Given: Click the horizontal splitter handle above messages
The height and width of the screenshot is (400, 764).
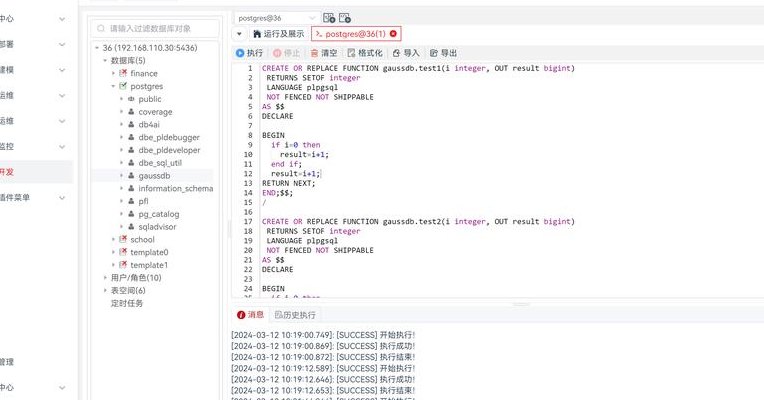Looking at the screenshot, I should click(x=521, y=304).
